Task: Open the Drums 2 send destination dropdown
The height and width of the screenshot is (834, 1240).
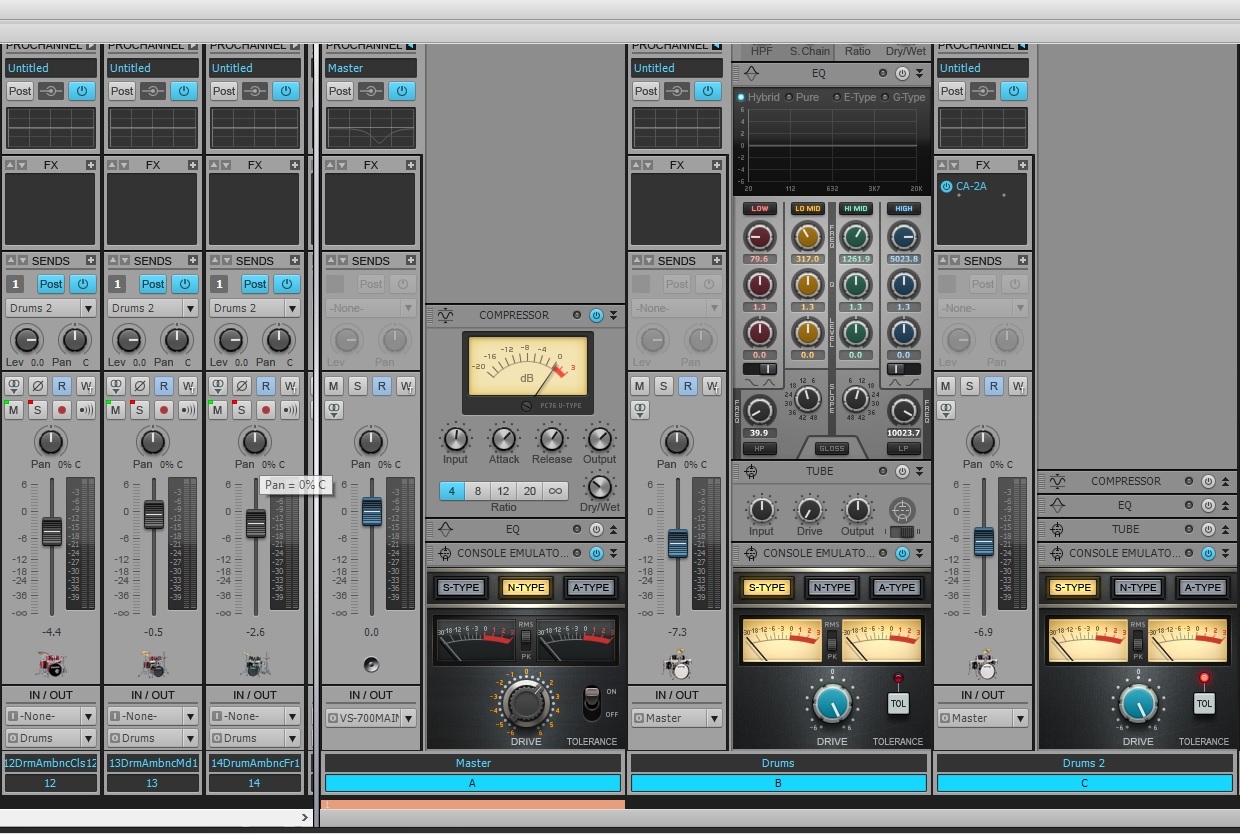Action: (x=48, y=307)
